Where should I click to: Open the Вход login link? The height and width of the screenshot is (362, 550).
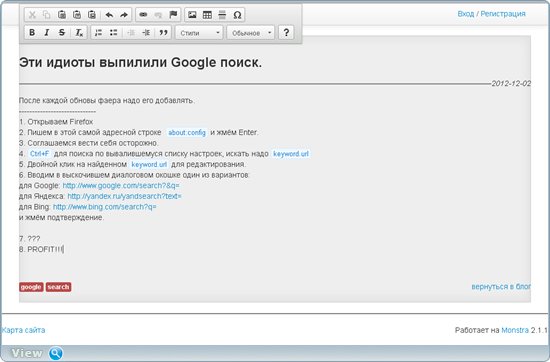pos(466,14)
